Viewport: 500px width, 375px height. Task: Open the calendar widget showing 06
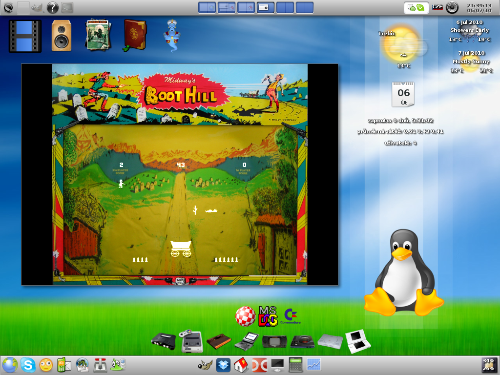coord(403,94)
